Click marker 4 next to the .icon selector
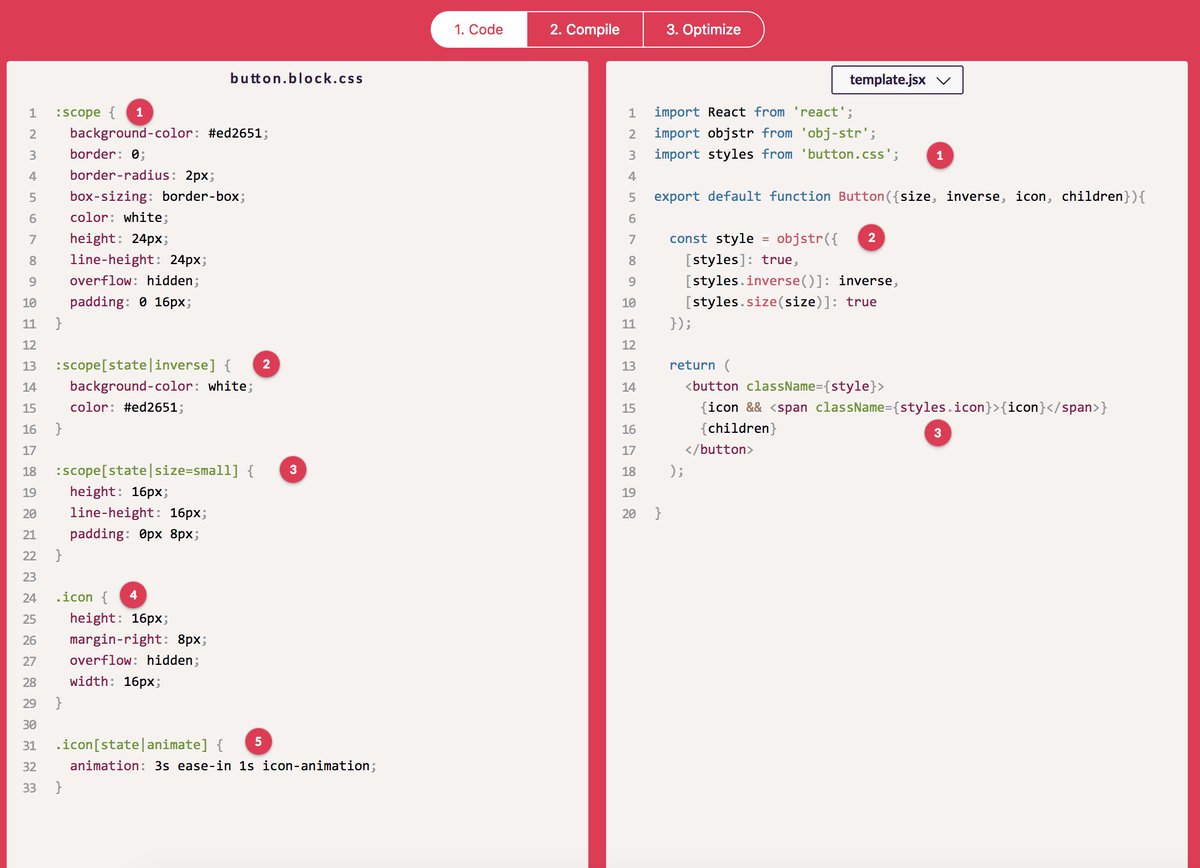 (132, 596)
